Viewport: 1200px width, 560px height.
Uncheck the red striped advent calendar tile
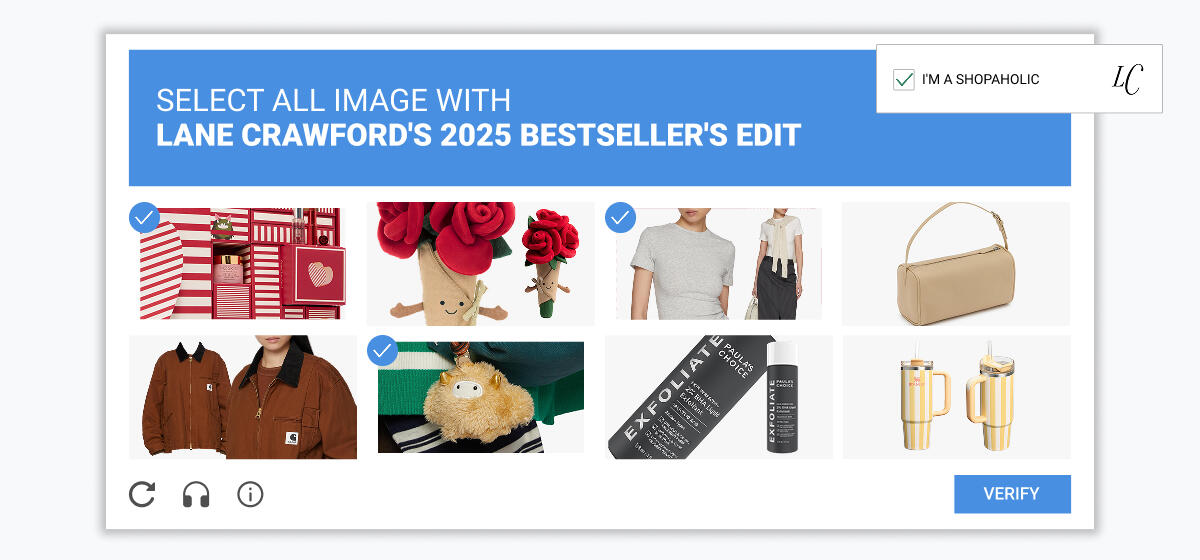144,217
